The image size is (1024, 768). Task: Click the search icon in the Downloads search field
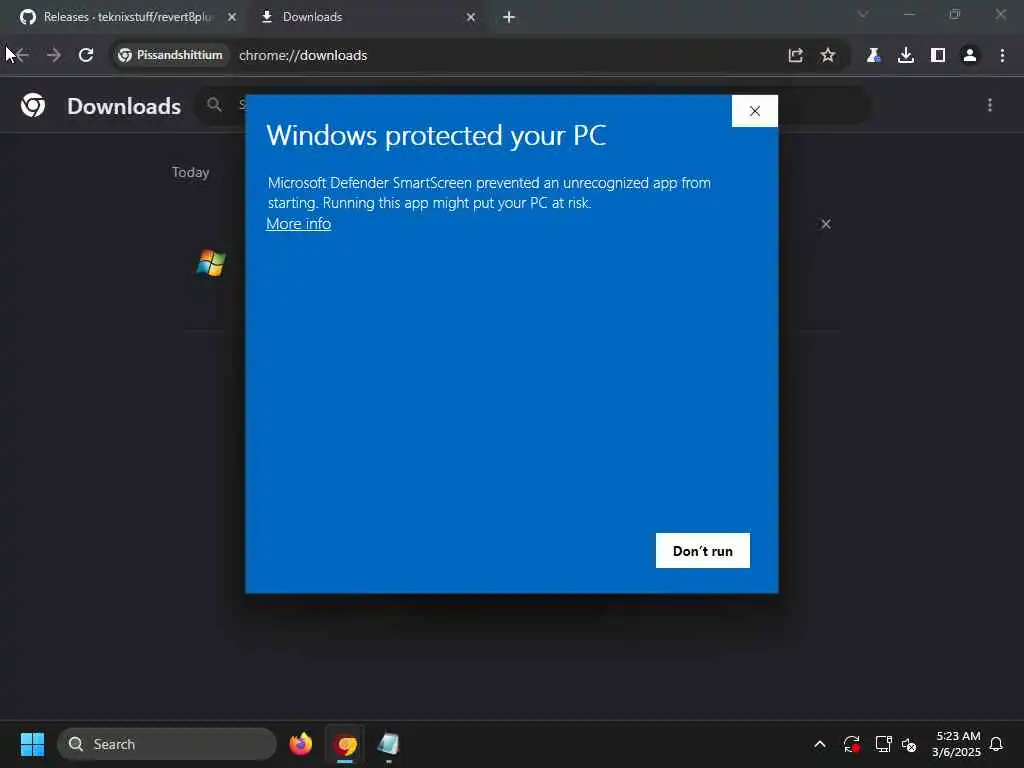(x=214, y=104)
